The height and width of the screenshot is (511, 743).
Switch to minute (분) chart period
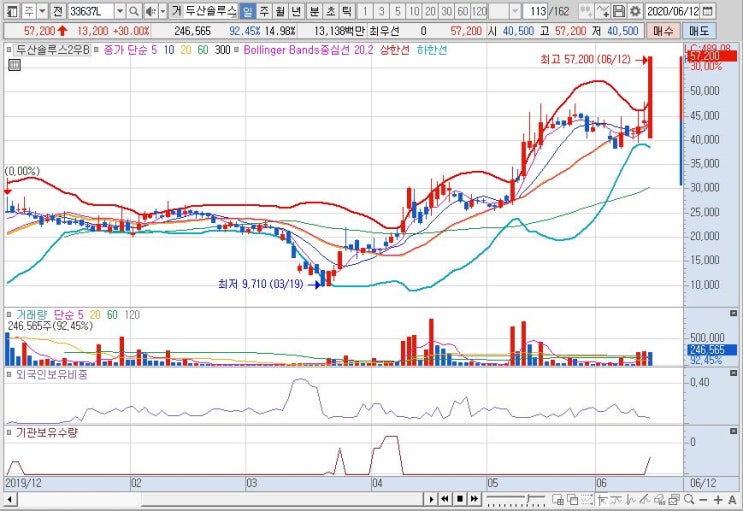(x=314, y=10)
